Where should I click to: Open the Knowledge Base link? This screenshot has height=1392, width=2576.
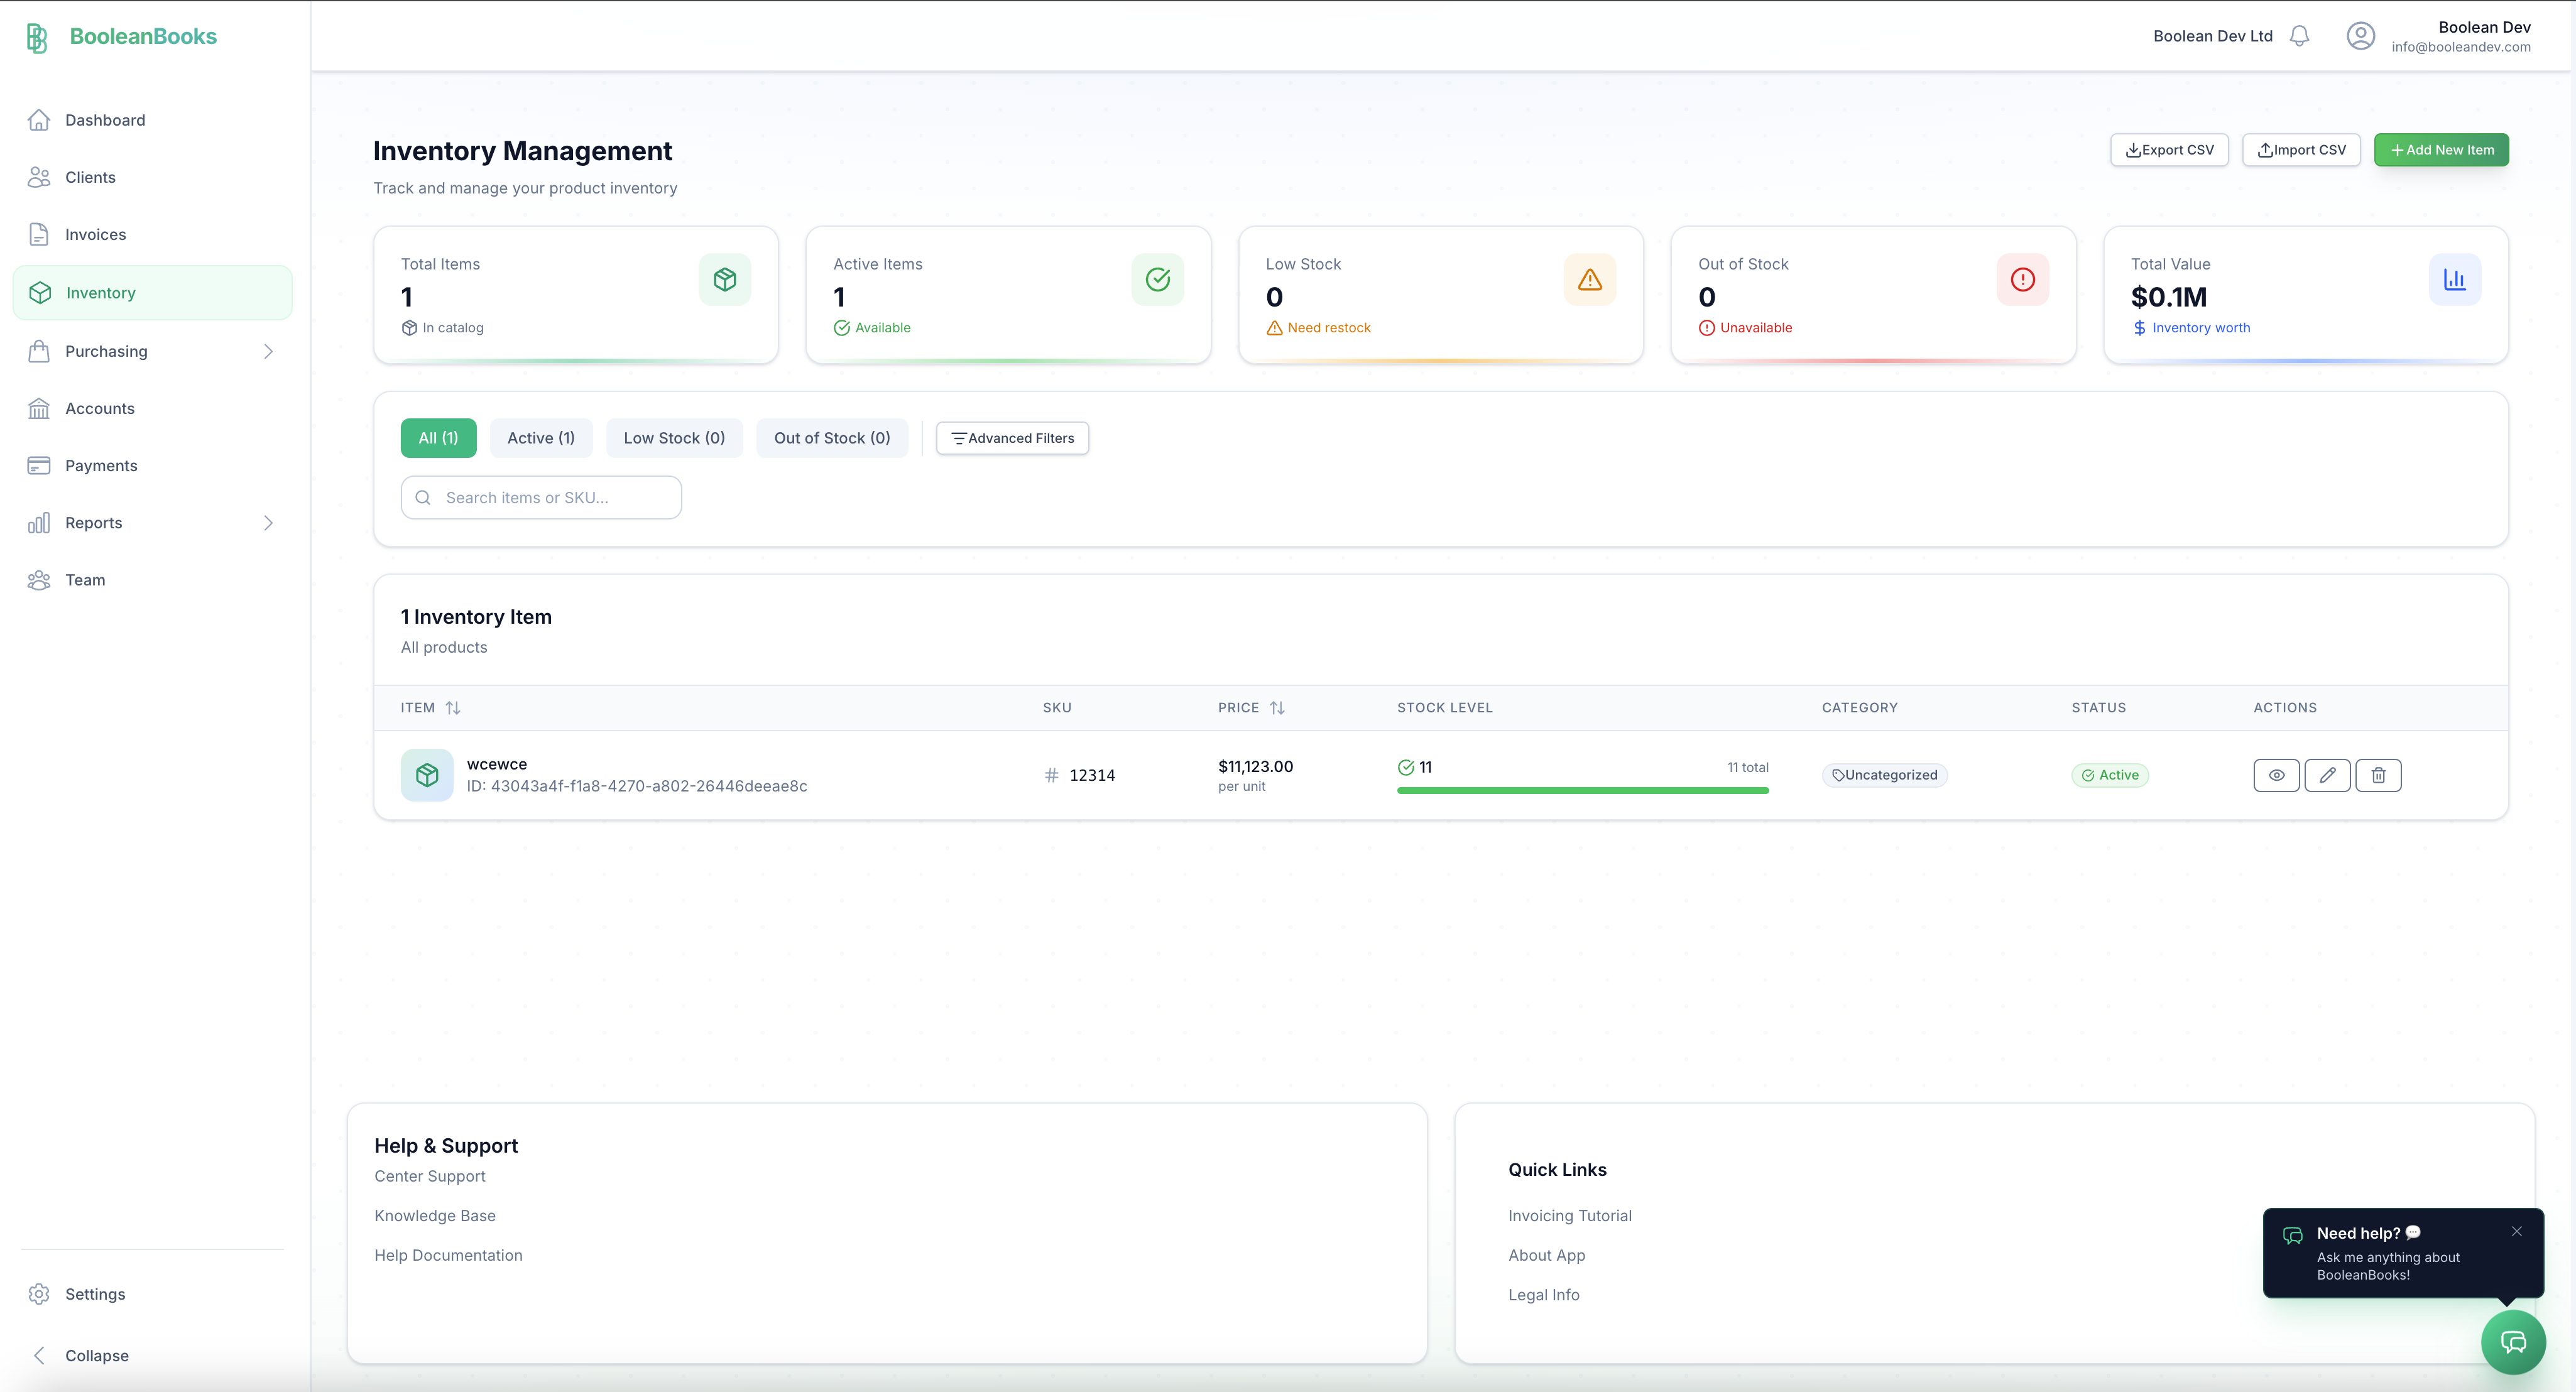(435, 1216)
